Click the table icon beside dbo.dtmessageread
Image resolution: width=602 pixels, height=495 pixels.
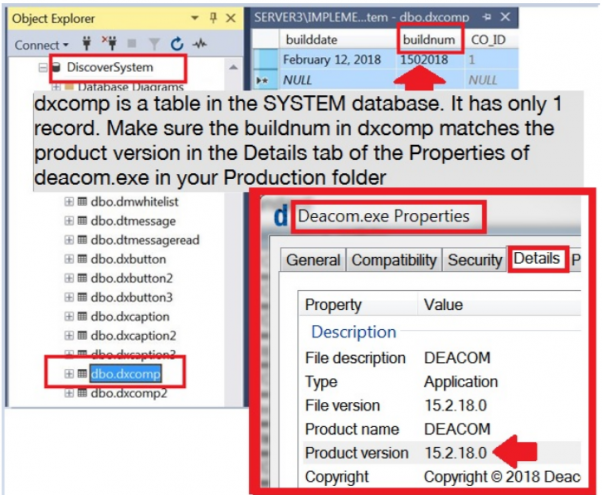(82, 240)
